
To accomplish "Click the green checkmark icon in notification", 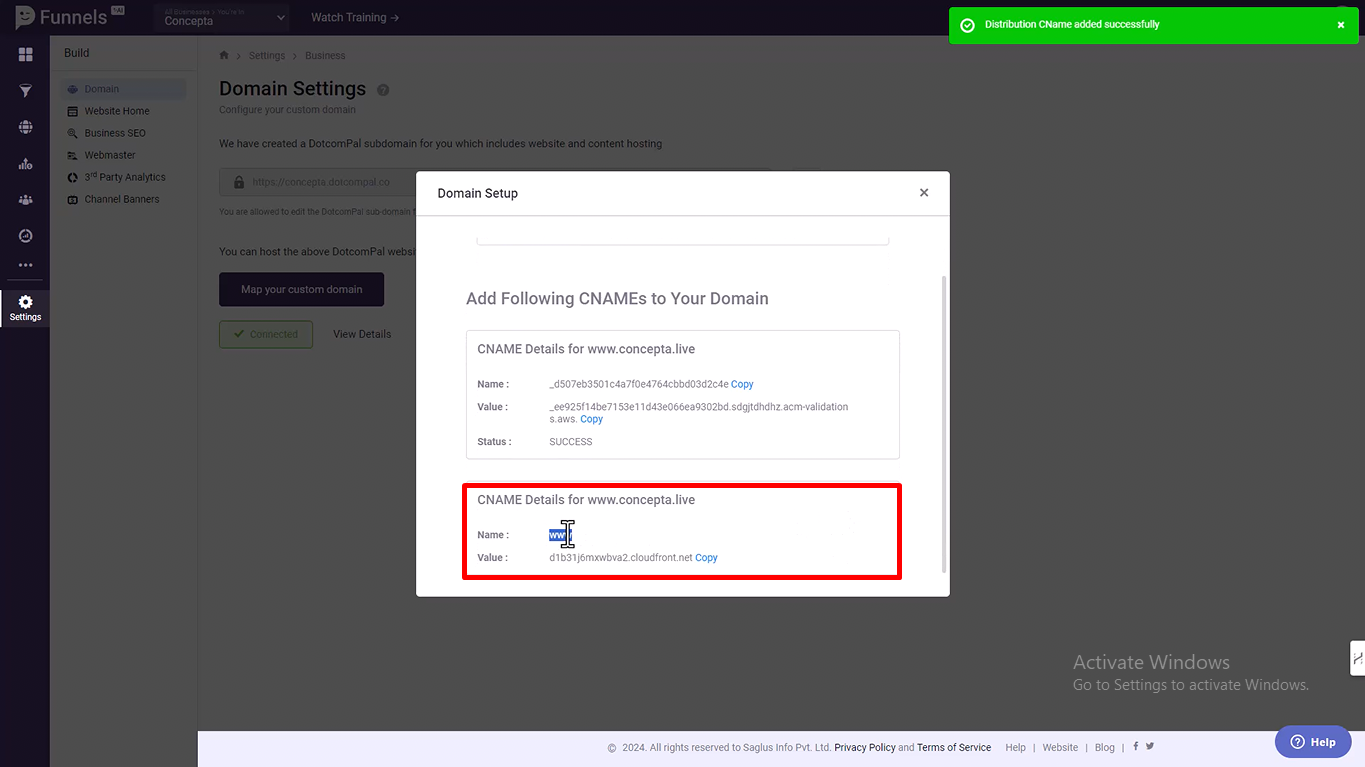I will coord(967,25).
